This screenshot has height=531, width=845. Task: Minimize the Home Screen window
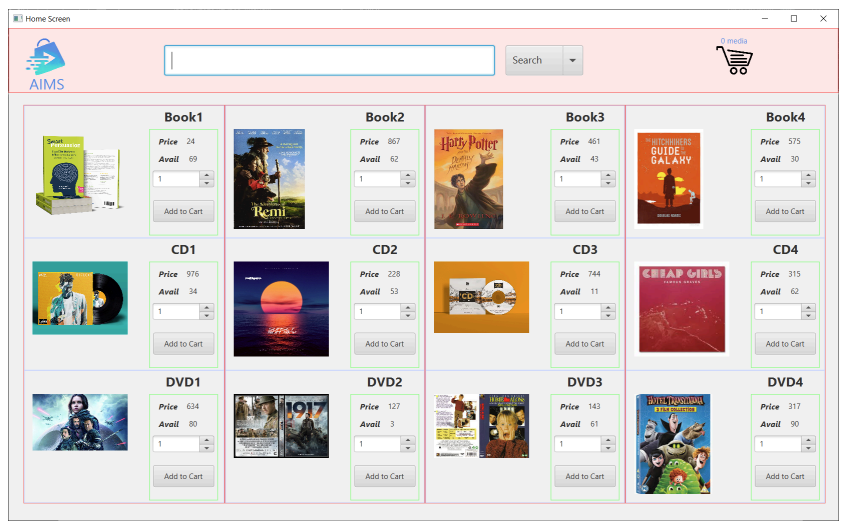coord(765,18)
